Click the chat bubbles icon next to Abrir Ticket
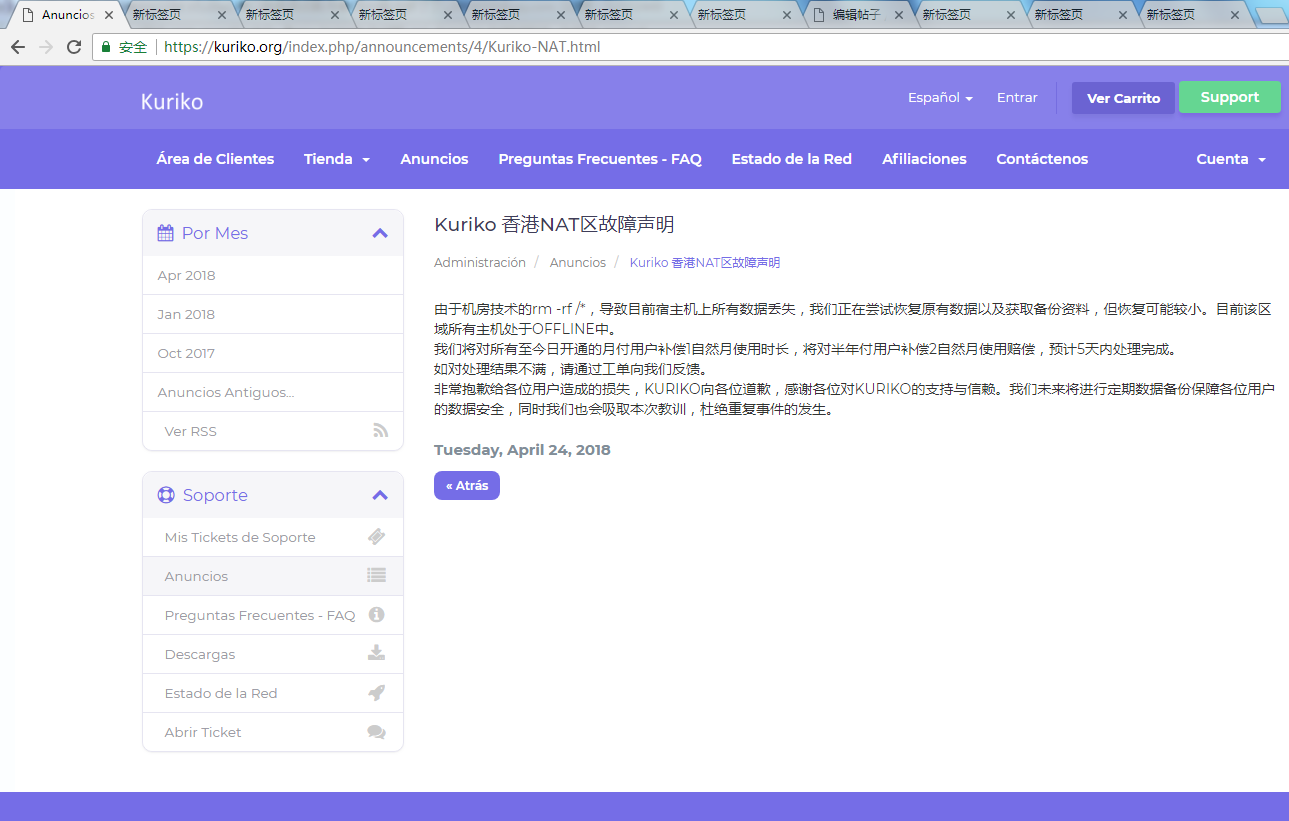Screen dimensions: 1289x821 click(377, 732)
